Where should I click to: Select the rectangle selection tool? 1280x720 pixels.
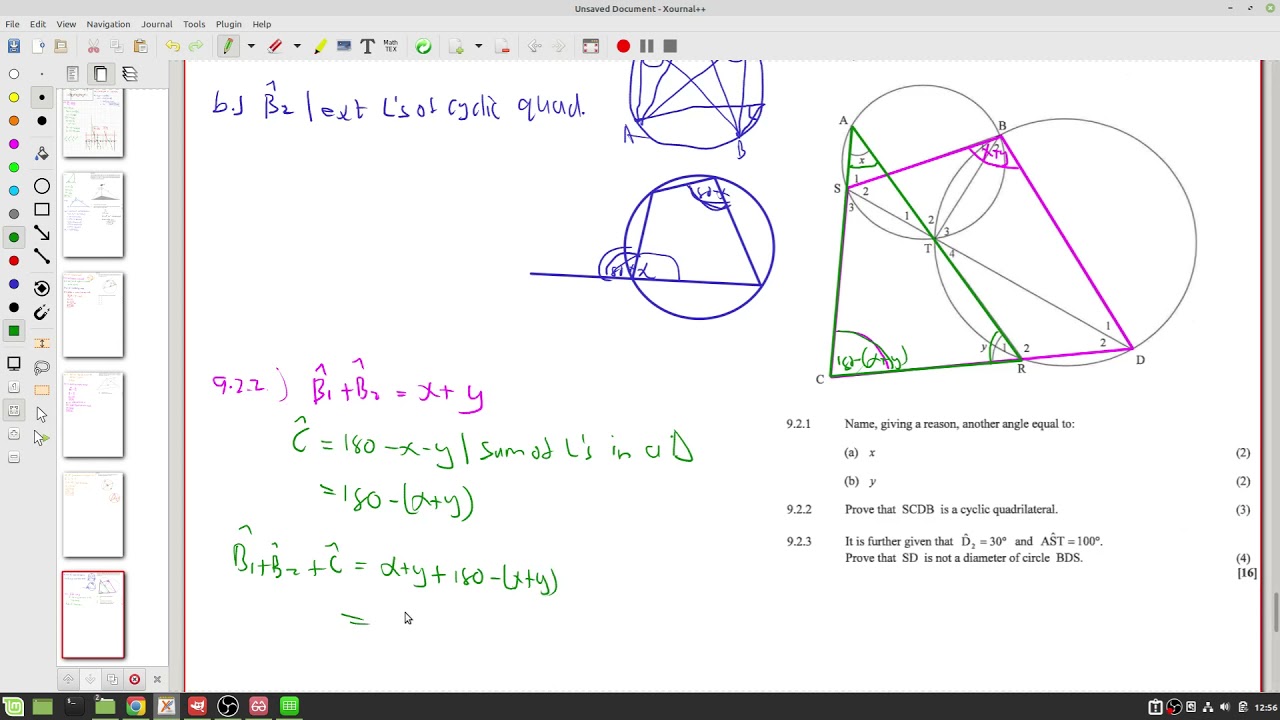[42, 390]
